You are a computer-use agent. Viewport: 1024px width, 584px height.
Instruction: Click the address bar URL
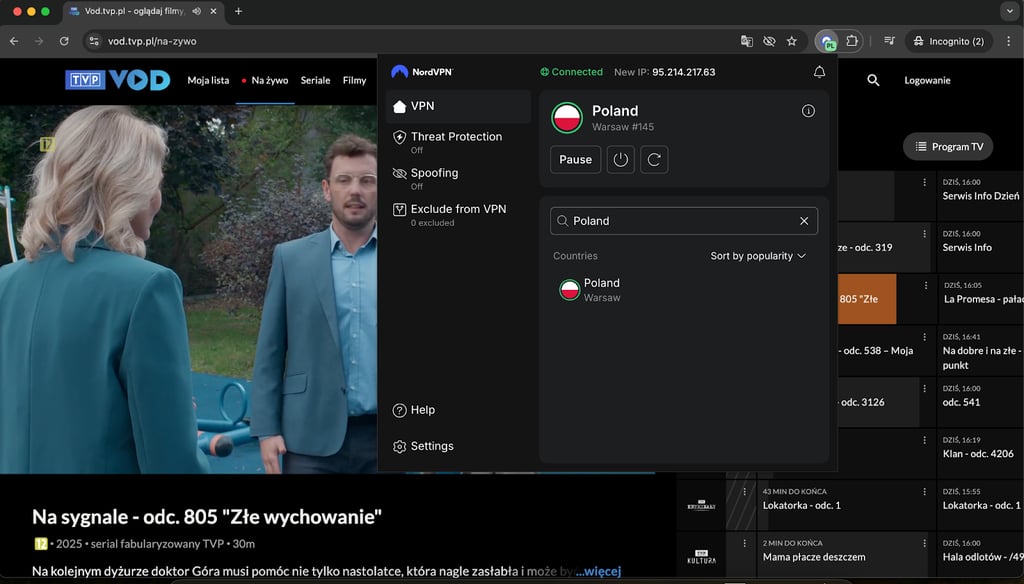tap(152, 41)
